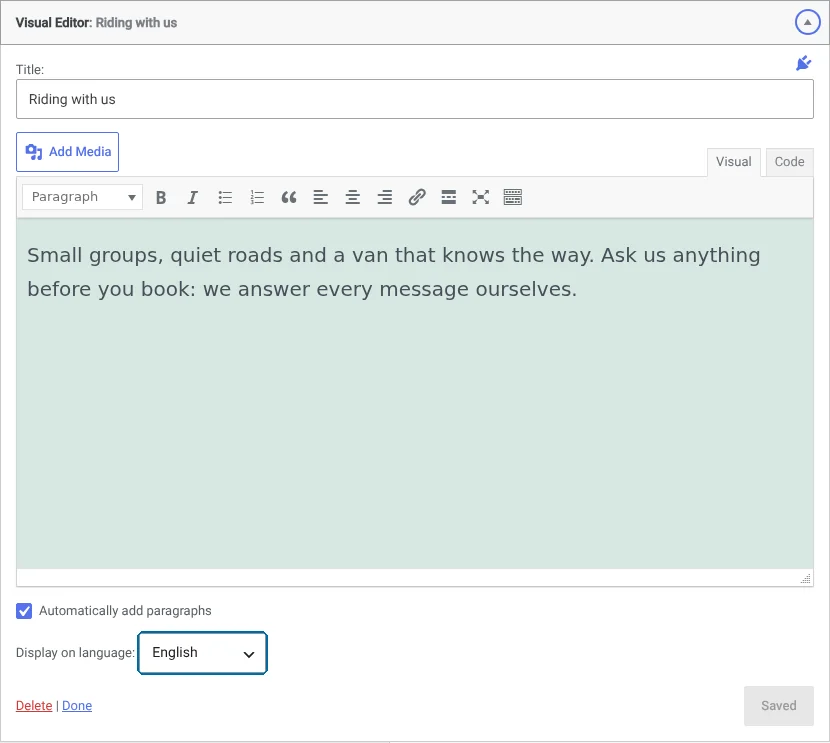Click the Delete link
The height and width of the screenshot is (743, 830).
point(34,705)
